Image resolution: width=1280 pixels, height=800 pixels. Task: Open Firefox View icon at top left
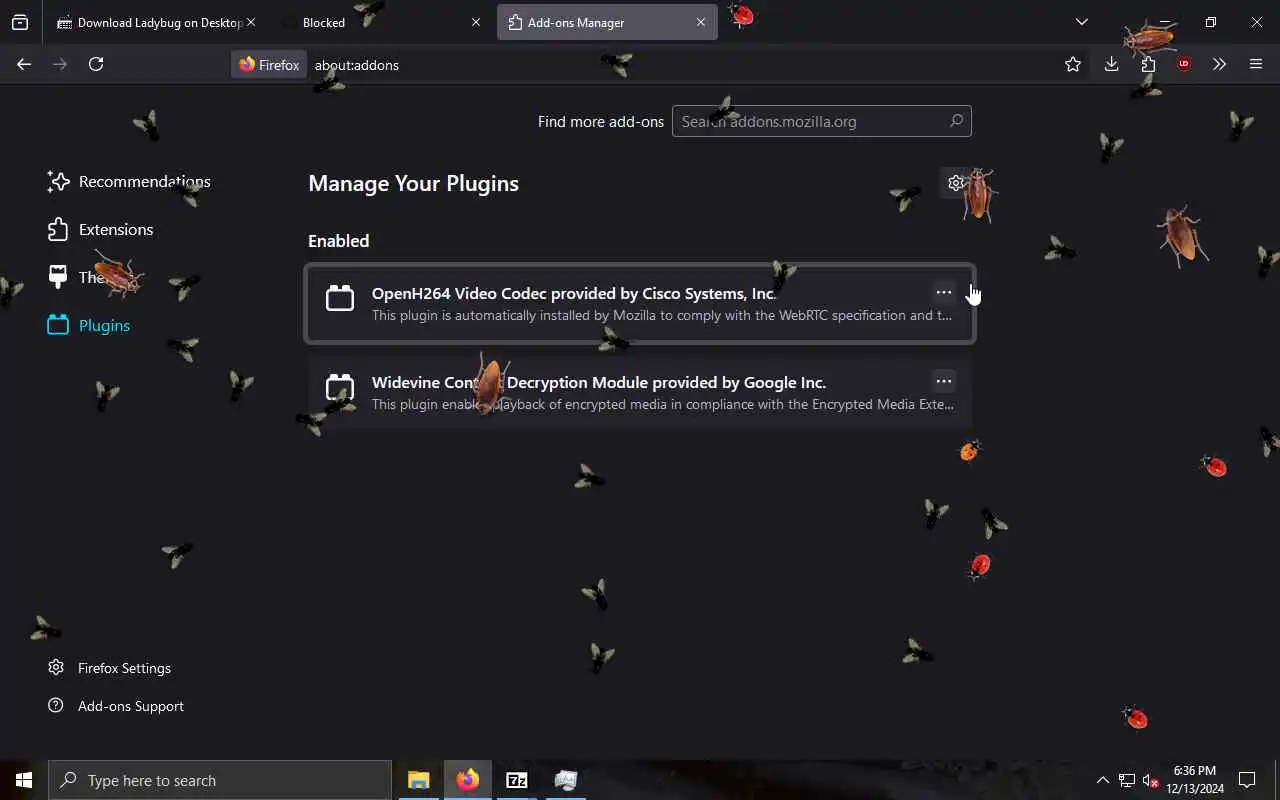[x=20, y=22]
